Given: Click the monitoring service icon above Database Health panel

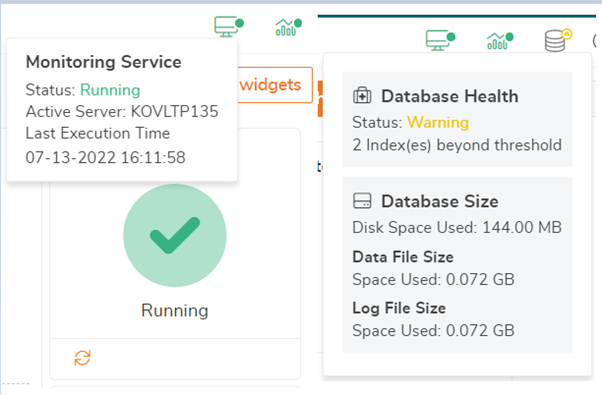Looking at the screenshot, I should [x=440, y=40].
